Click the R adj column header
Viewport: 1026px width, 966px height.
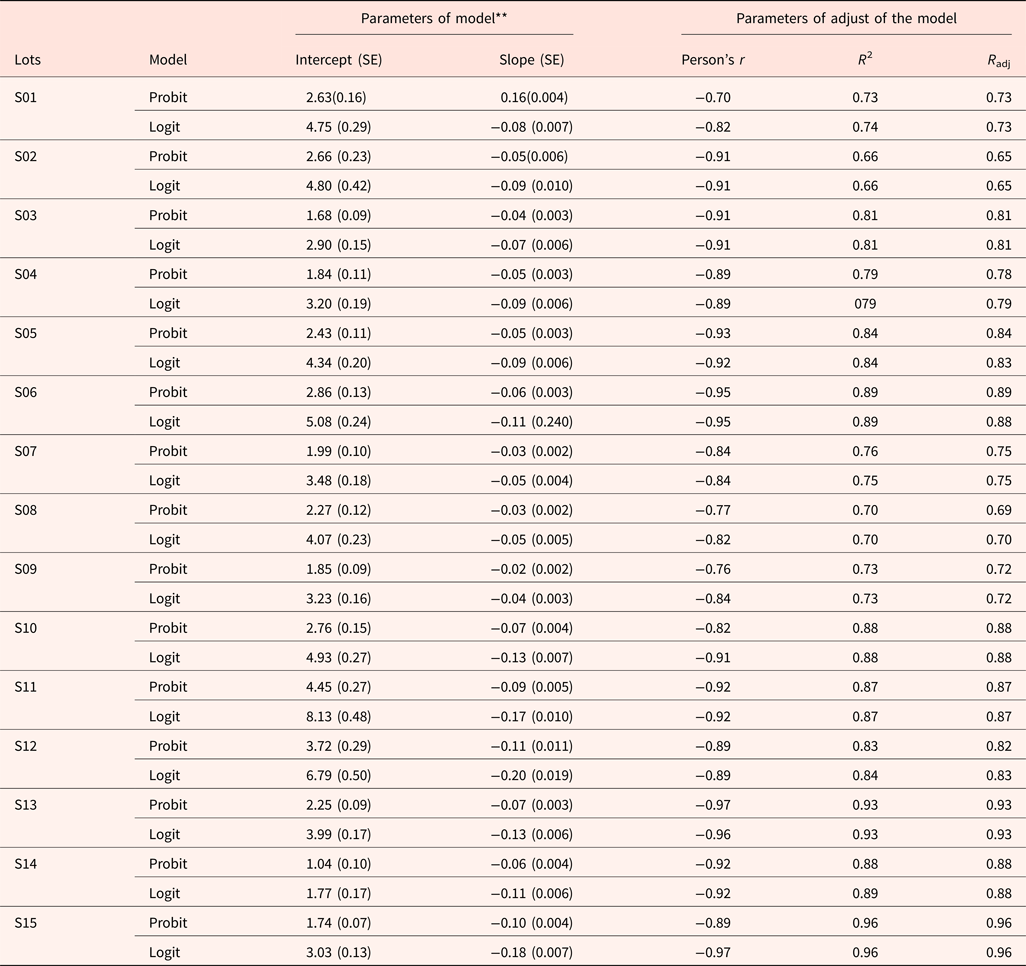[x=998, y=61]
